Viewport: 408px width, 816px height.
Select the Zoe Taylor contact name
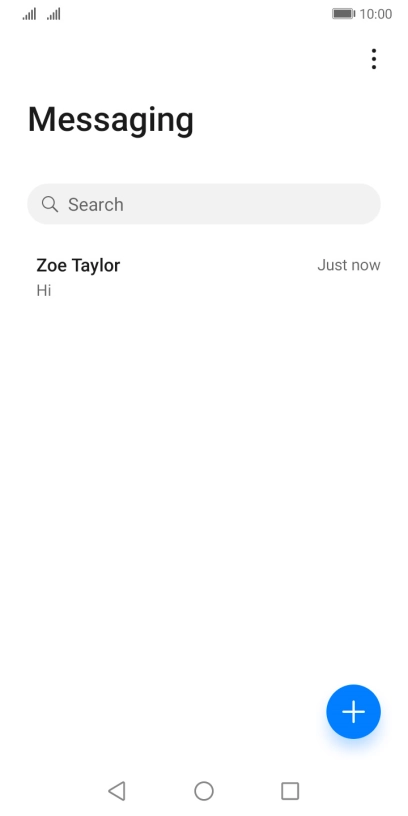78,265
